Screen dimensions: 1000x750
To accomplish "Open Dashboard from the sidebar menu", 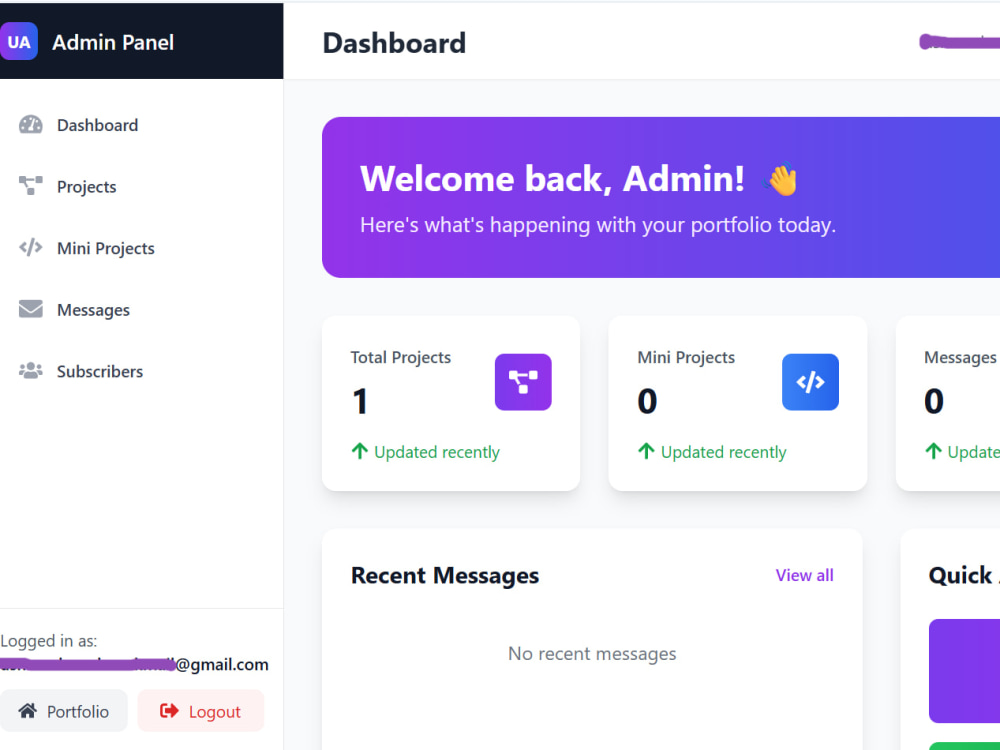I will click(98, 125).
